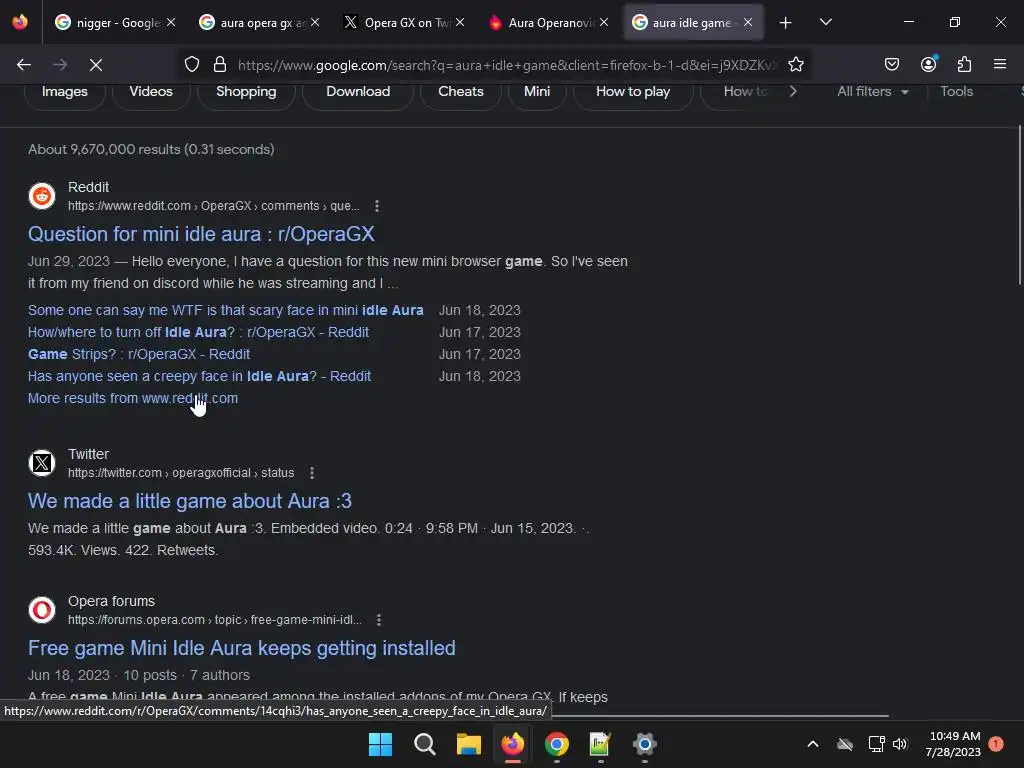Open Google Chrome from the taskbar
The image size is (1024, 768).
point(556,744)
